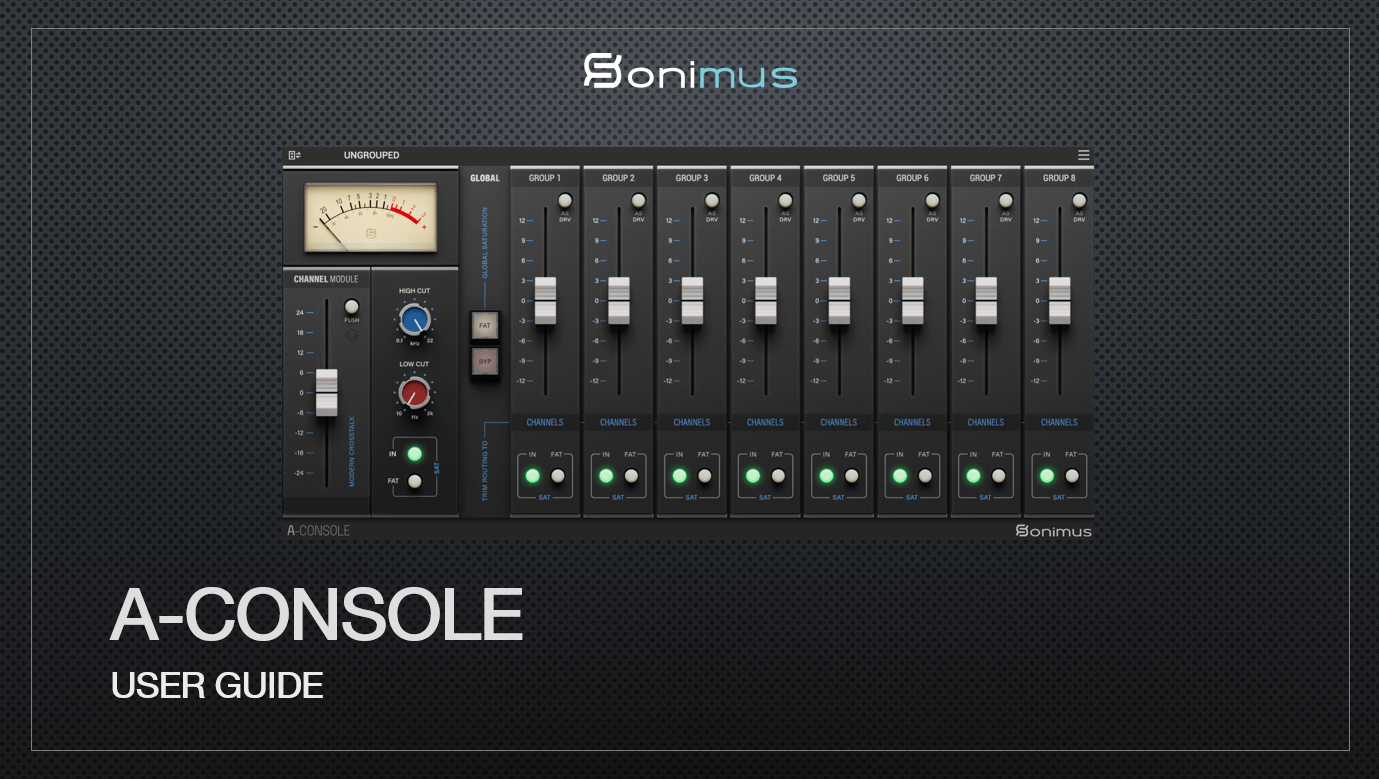Toggle Group 1 IN saturation LED
The height and width of the screenshot is (779, 1379).
click(x=532, y=476)
